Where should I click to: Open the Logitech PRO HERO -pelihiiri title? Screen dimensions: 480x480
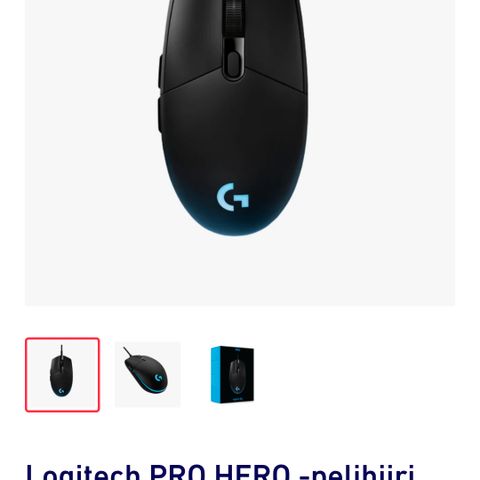(x=220, y=472)
